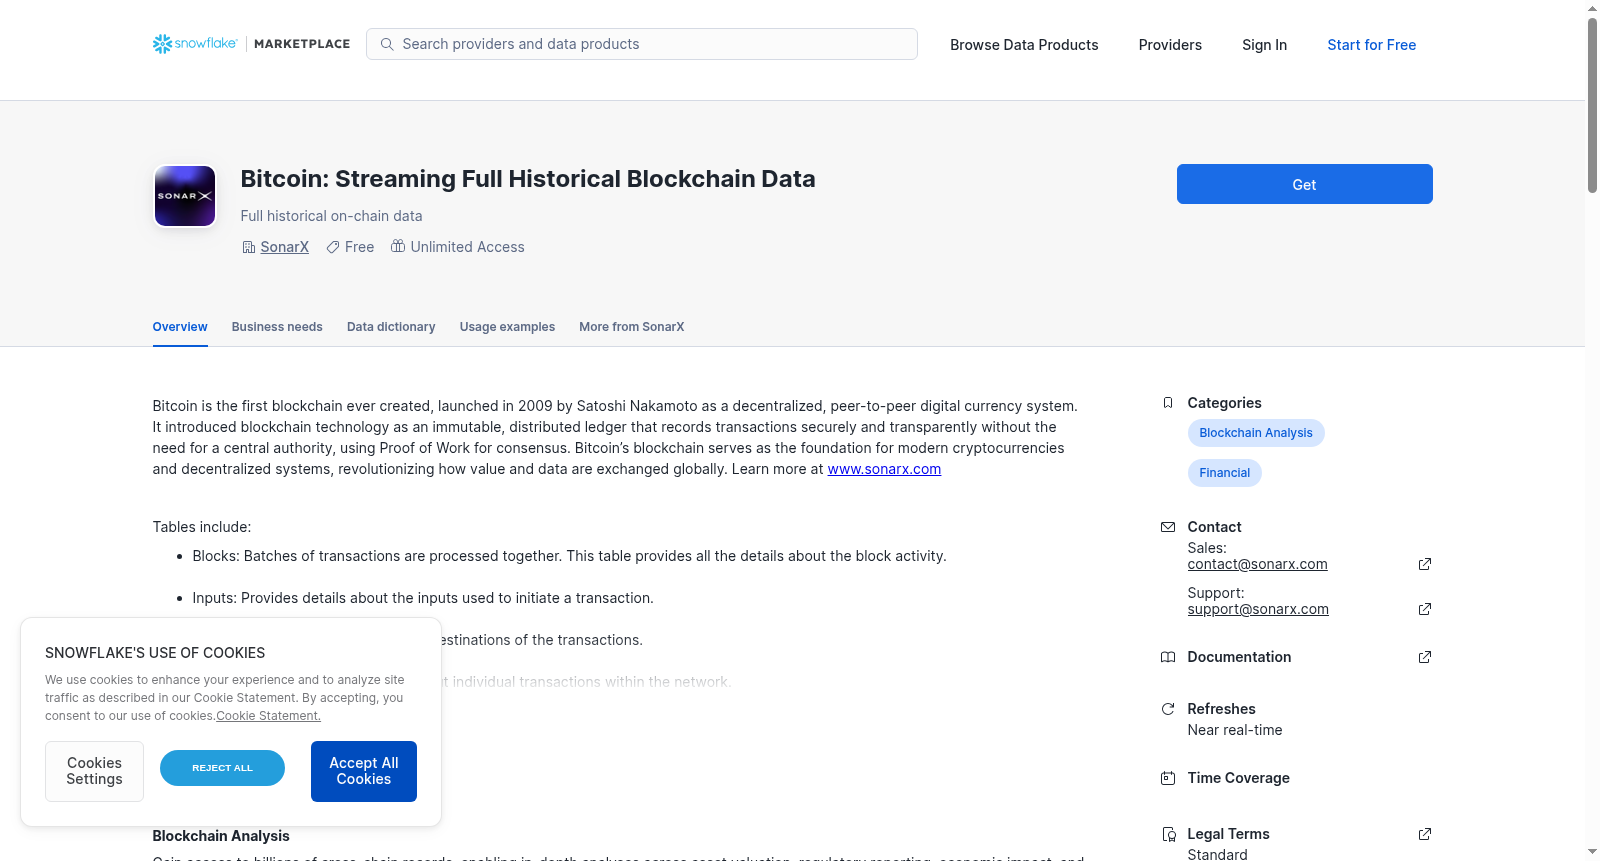Open the SonarX provider link
The width and height of the screenshot is (1600, 861).
click(285, 247)
